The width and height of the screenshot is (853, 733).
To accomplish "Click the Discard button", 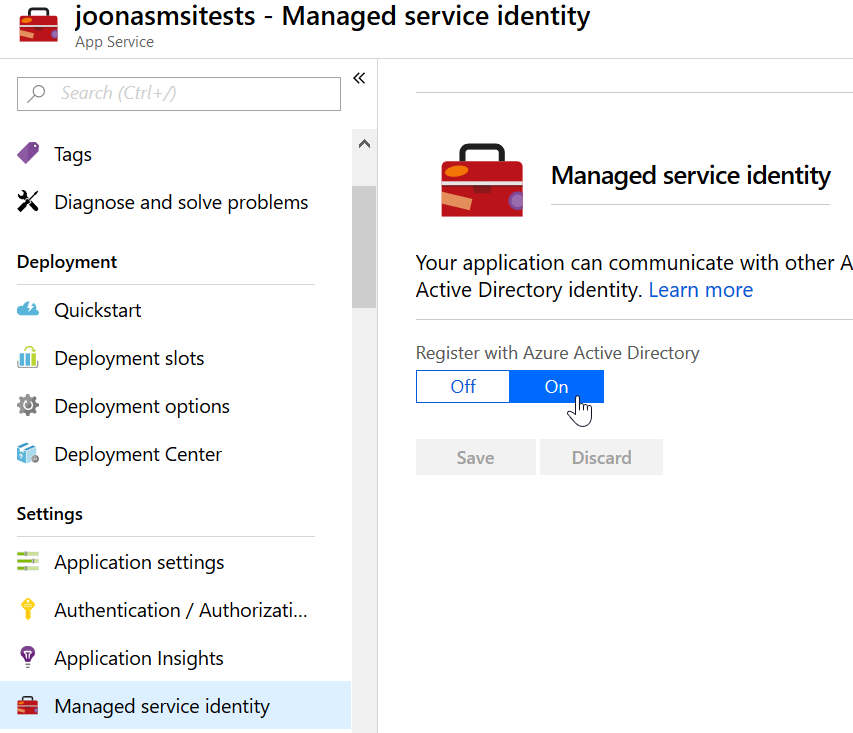I will 600,457.
